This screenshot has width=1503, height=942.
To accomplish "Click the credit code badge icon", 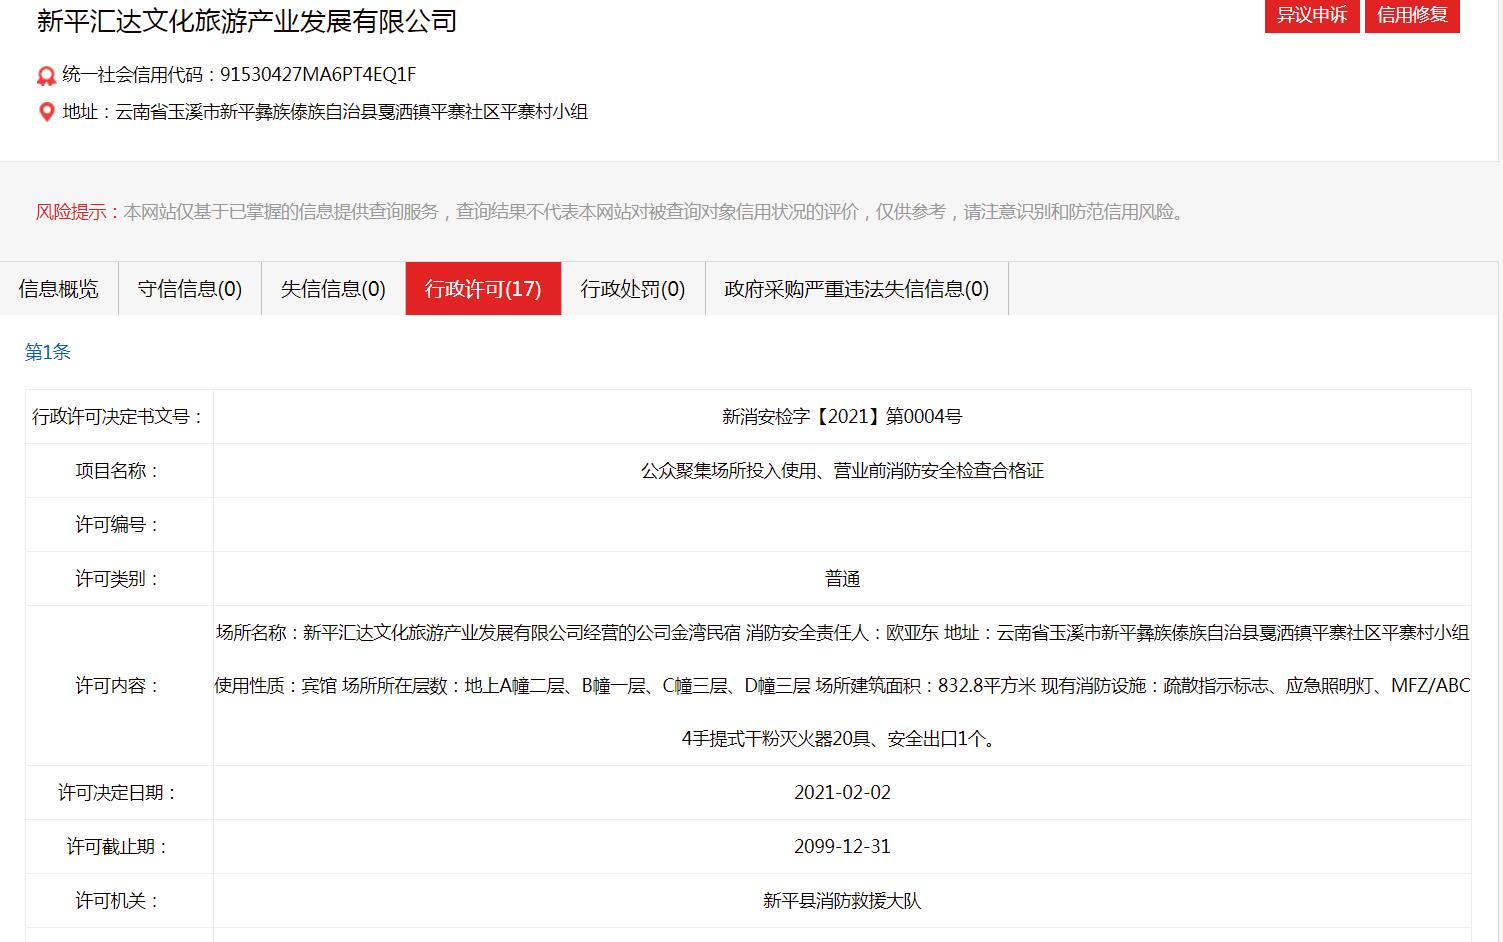I will pyautogui.click(x=46, y=76).
